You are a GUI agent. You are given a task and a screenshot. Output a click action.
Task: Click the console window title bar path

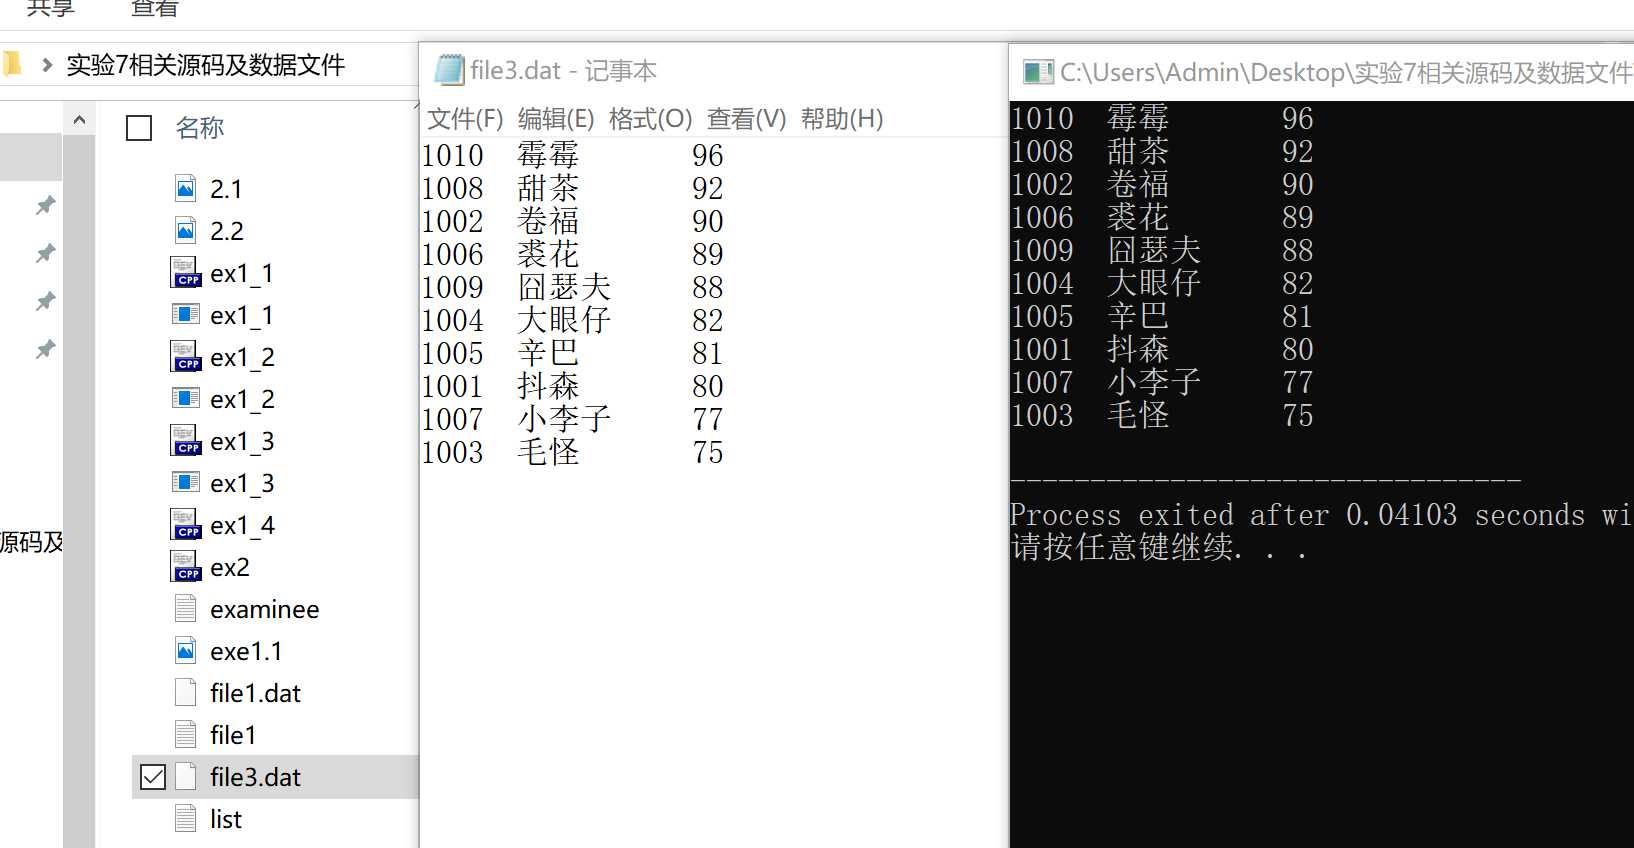point(1346,72)
